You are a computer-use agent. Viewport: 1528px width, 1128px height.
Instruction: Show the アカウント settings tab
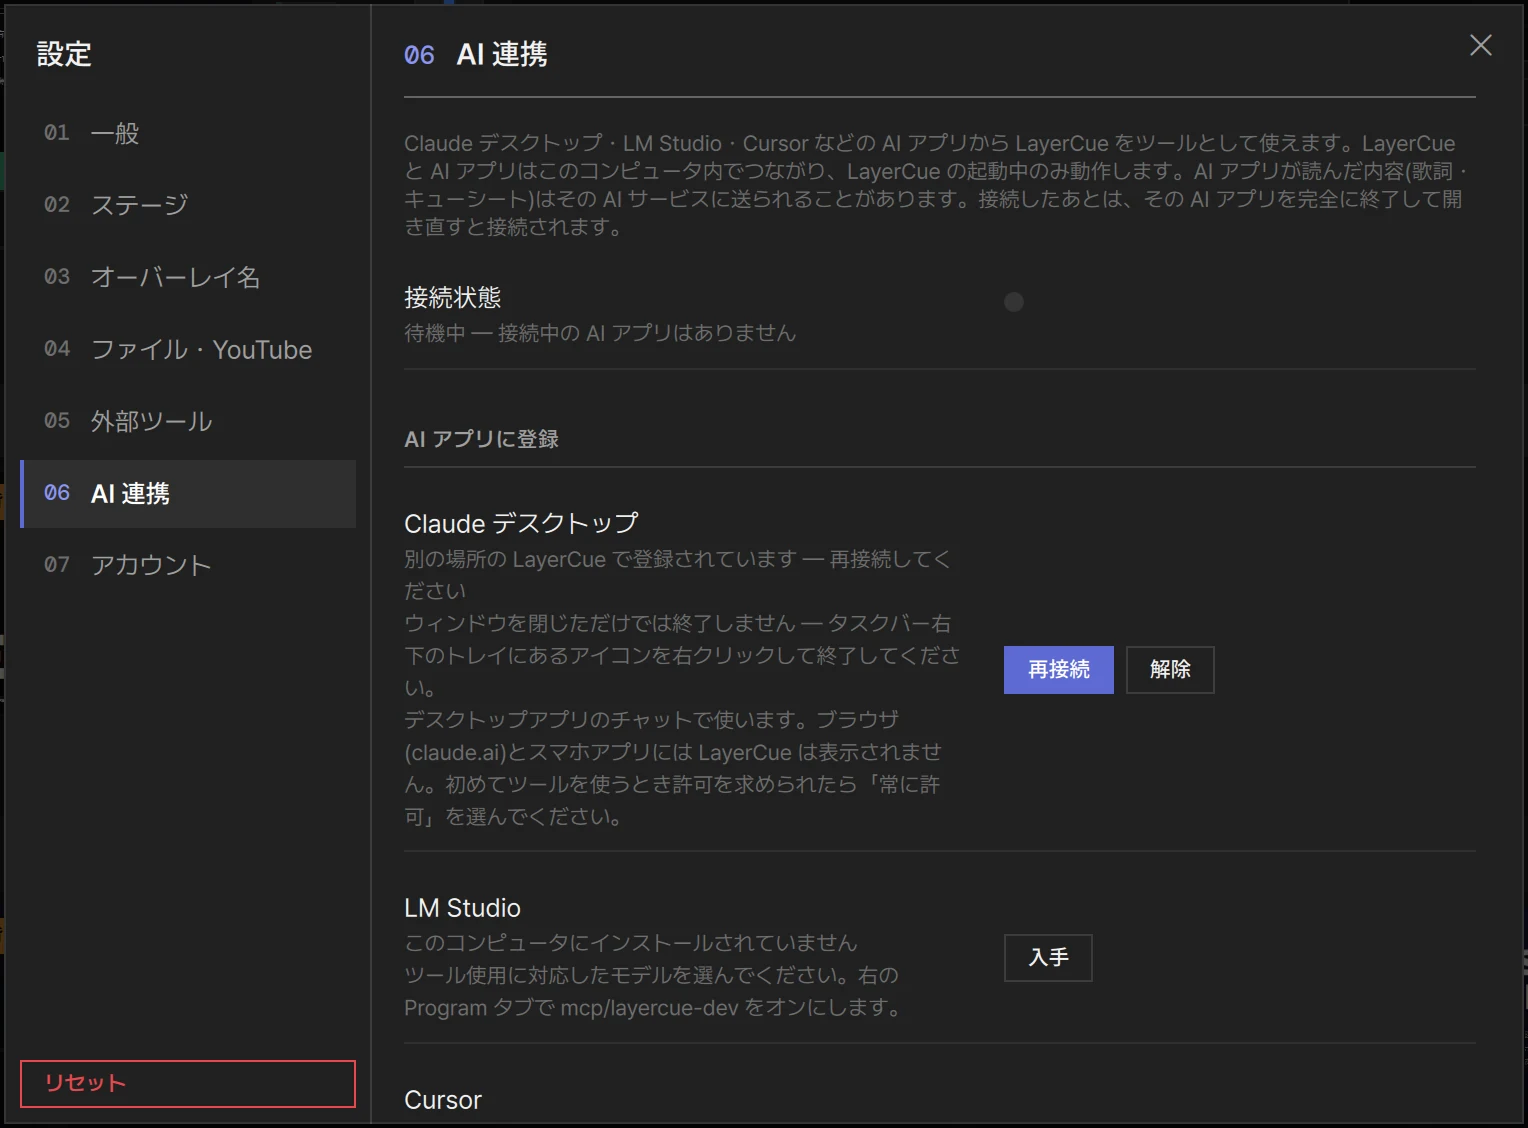click(188, 565)
